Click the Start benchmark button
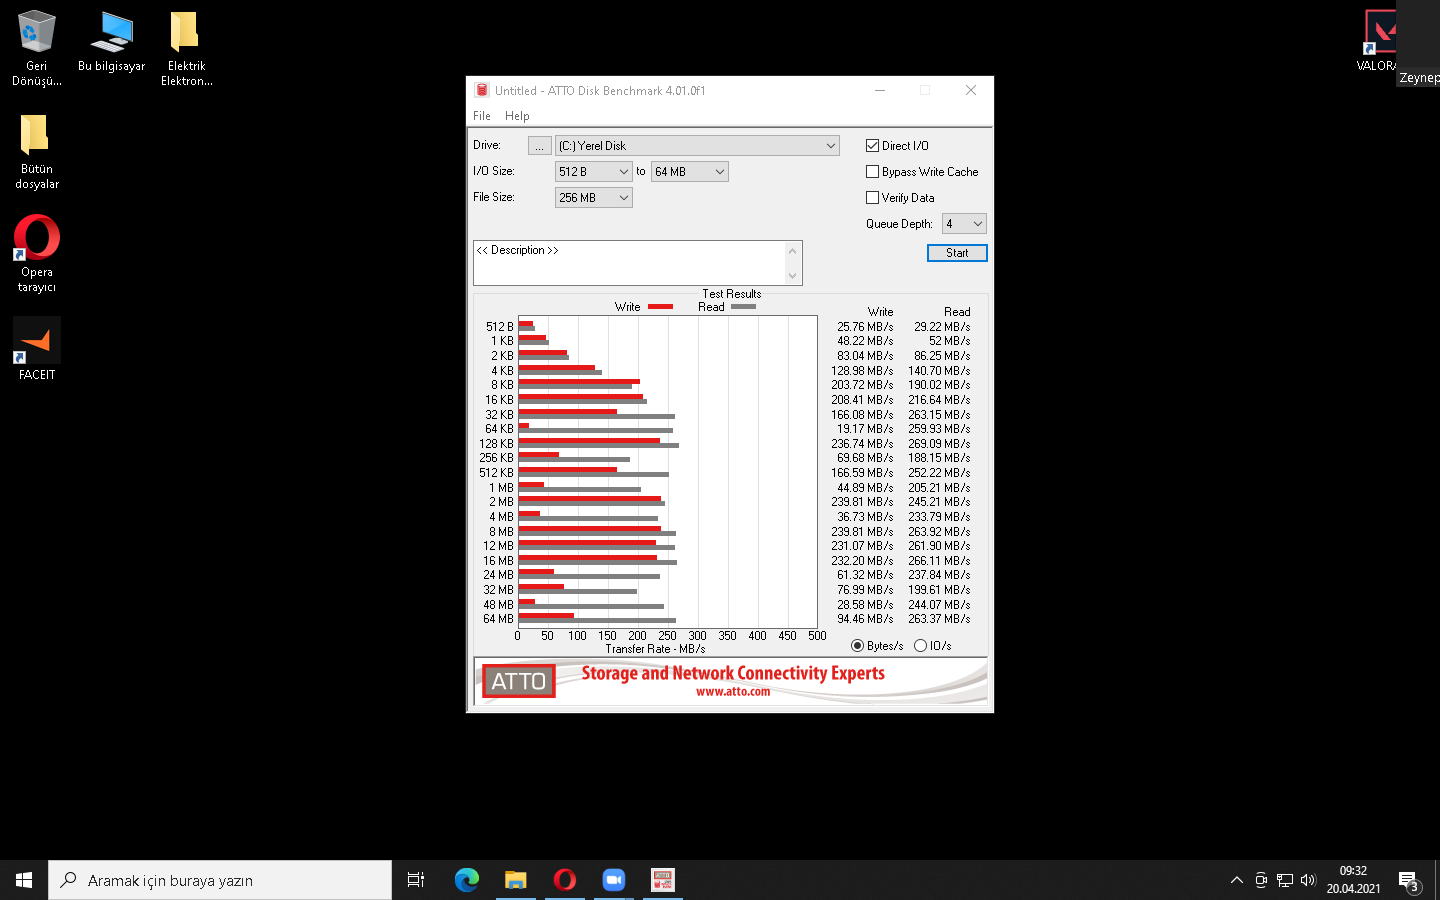 957,253
